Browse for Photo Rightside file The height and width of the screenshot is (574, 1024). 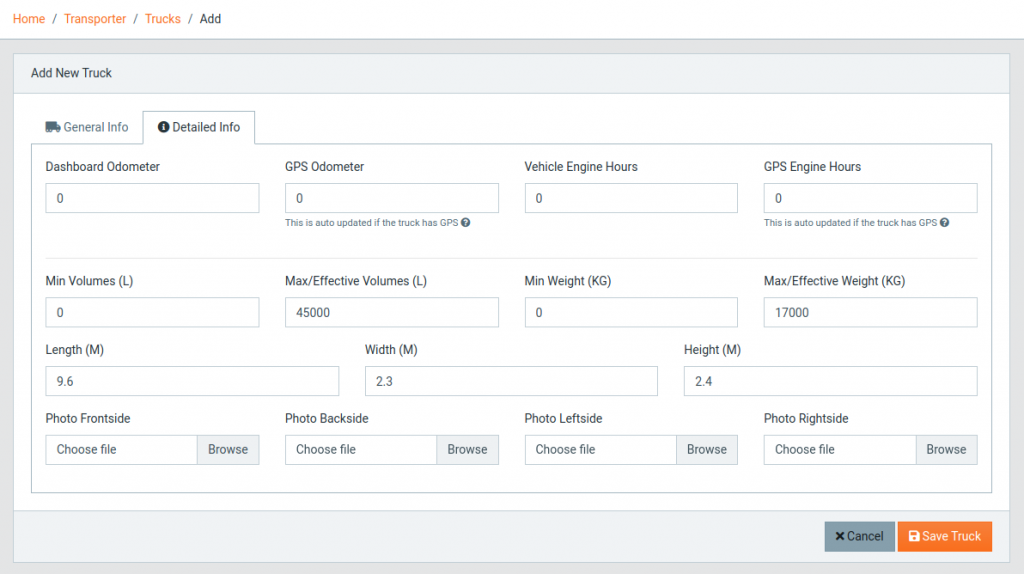[946, 449]
